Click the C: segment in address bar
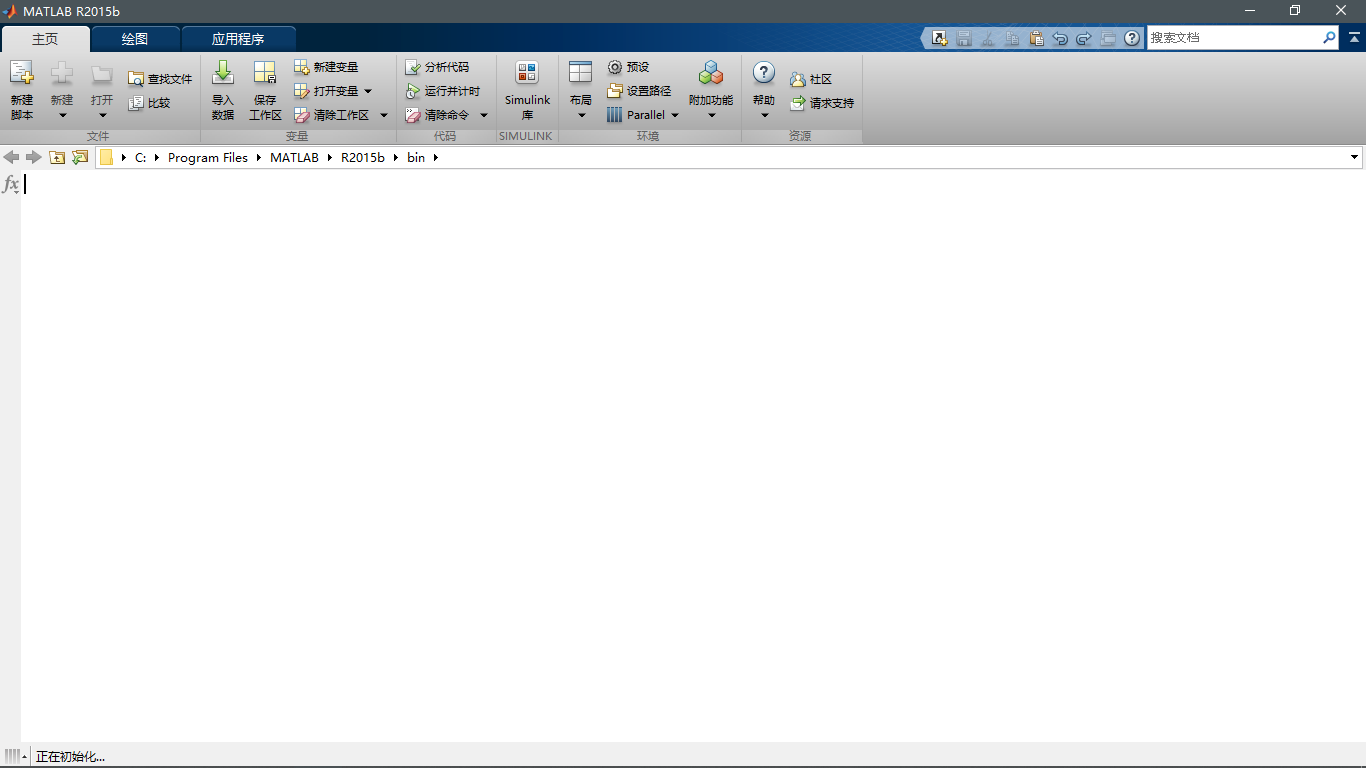The height and width of the screenshot is (768, 1366). 141,157
